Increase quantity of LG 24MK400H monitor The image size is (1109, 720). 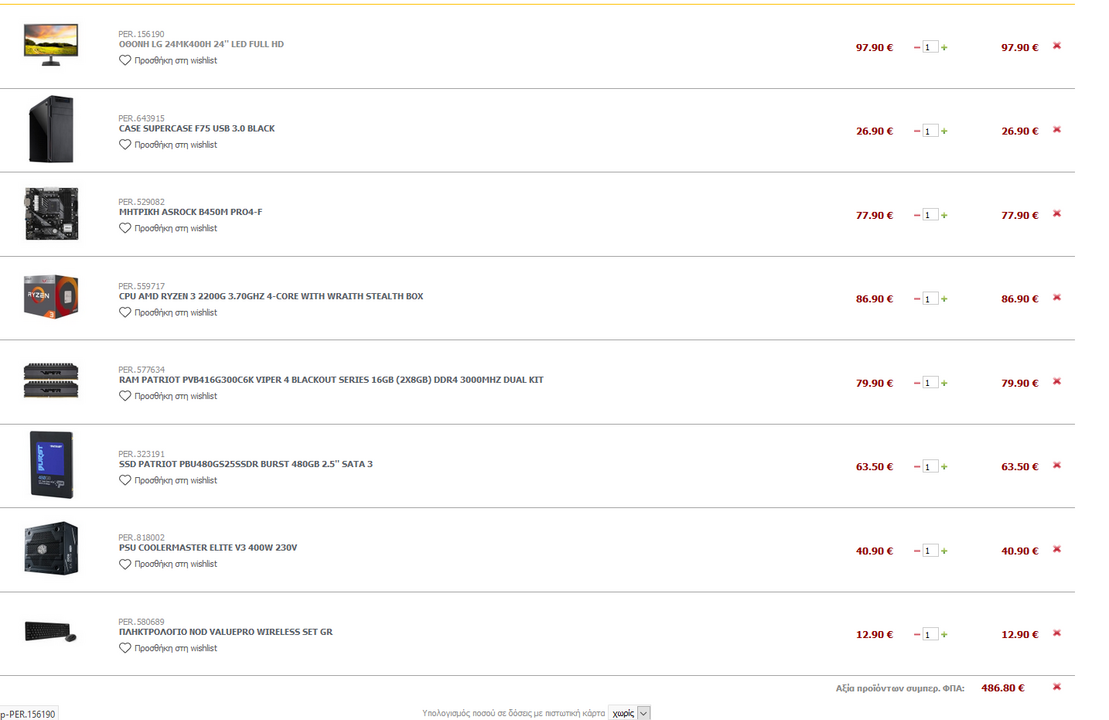(944, 47)
